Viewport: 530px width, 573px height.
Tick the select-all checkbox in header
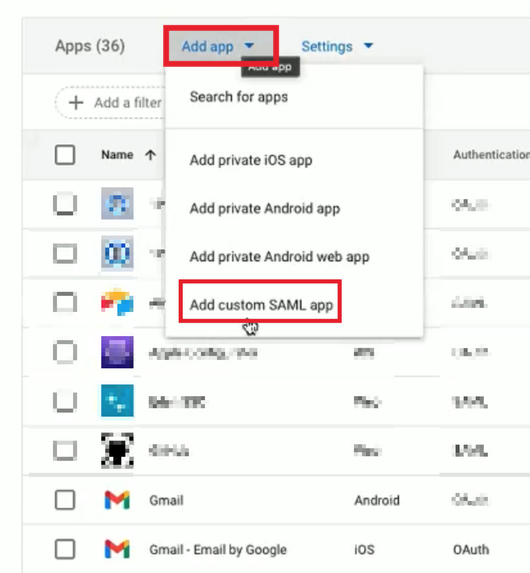[x=65, y=155]
